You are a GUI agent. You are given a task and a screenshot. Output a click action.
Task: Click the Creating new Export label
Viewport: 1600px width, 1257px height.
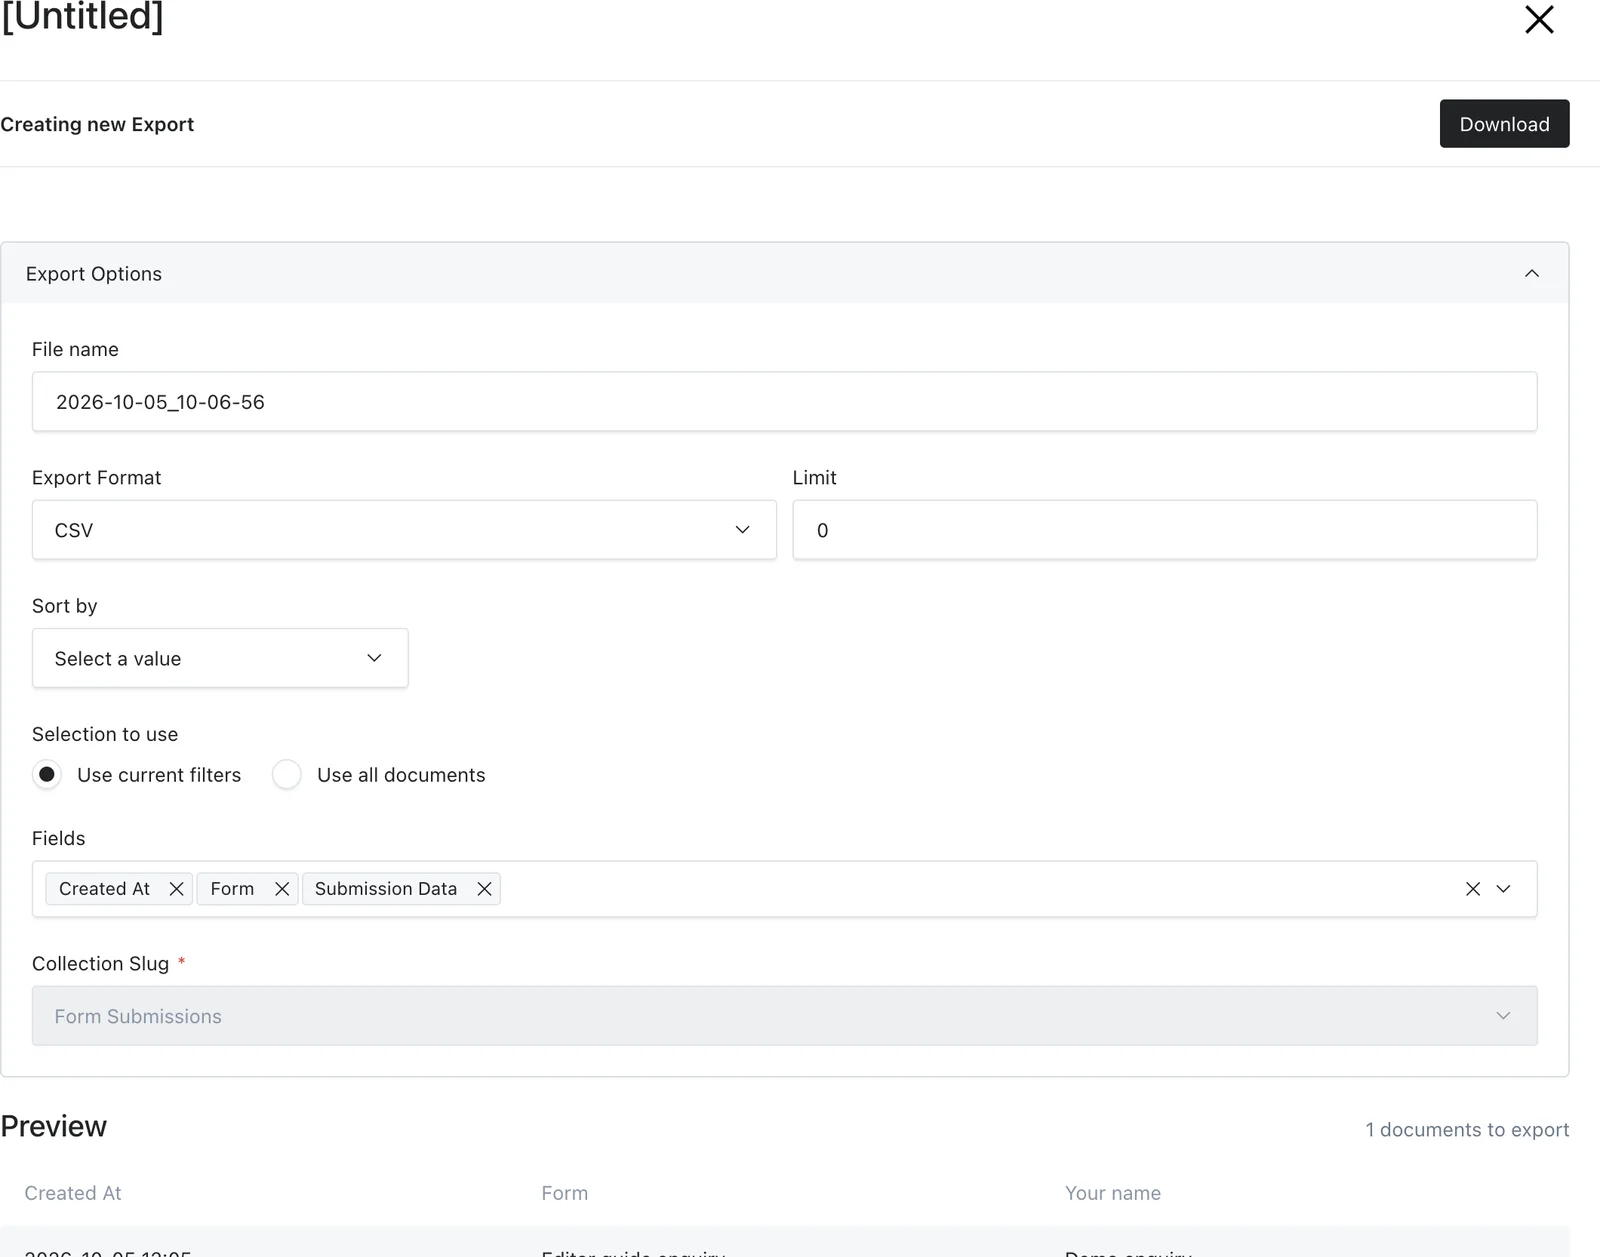coord(97,124)
